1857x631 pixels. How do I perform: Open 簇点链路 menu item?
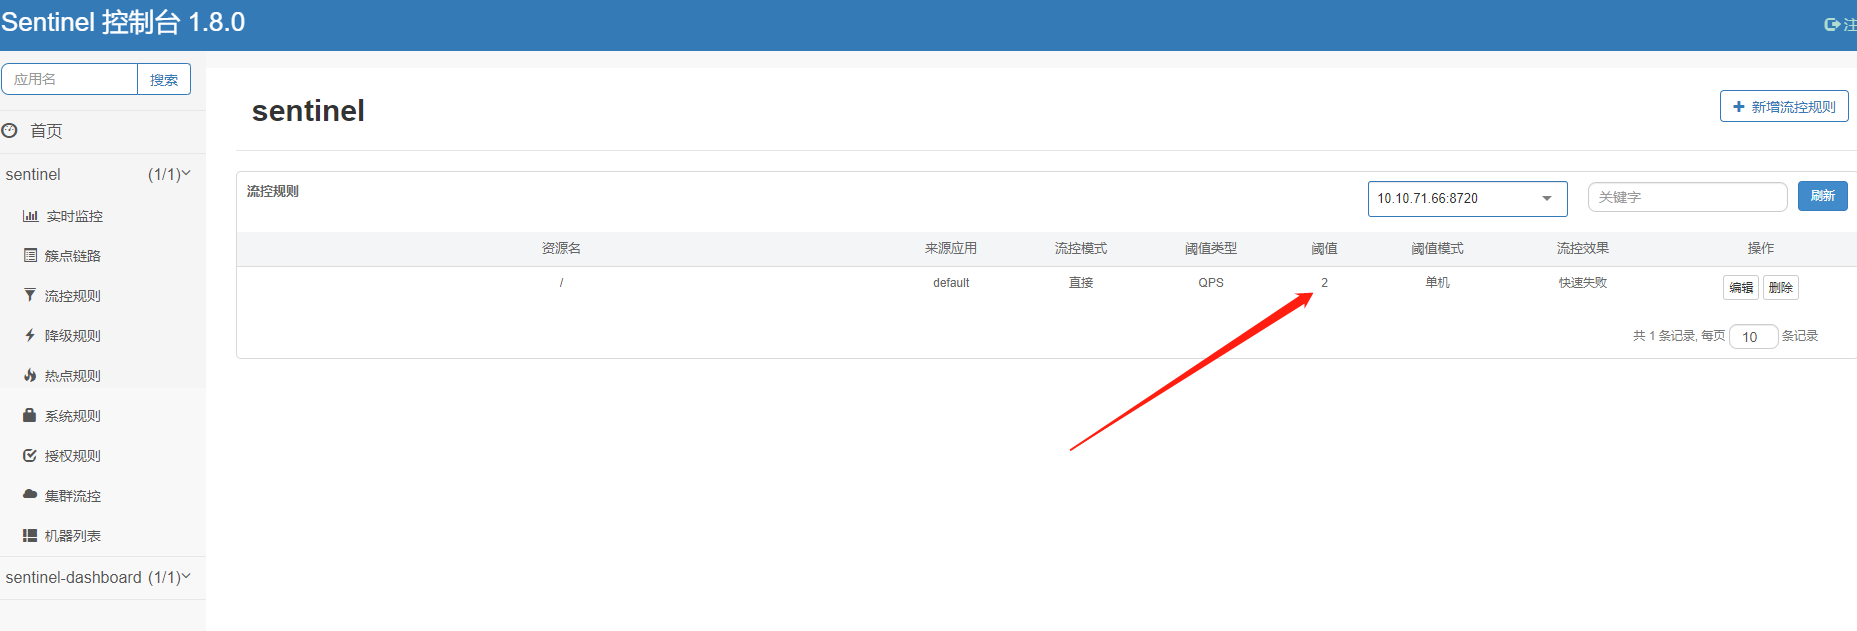click(72, 256)
